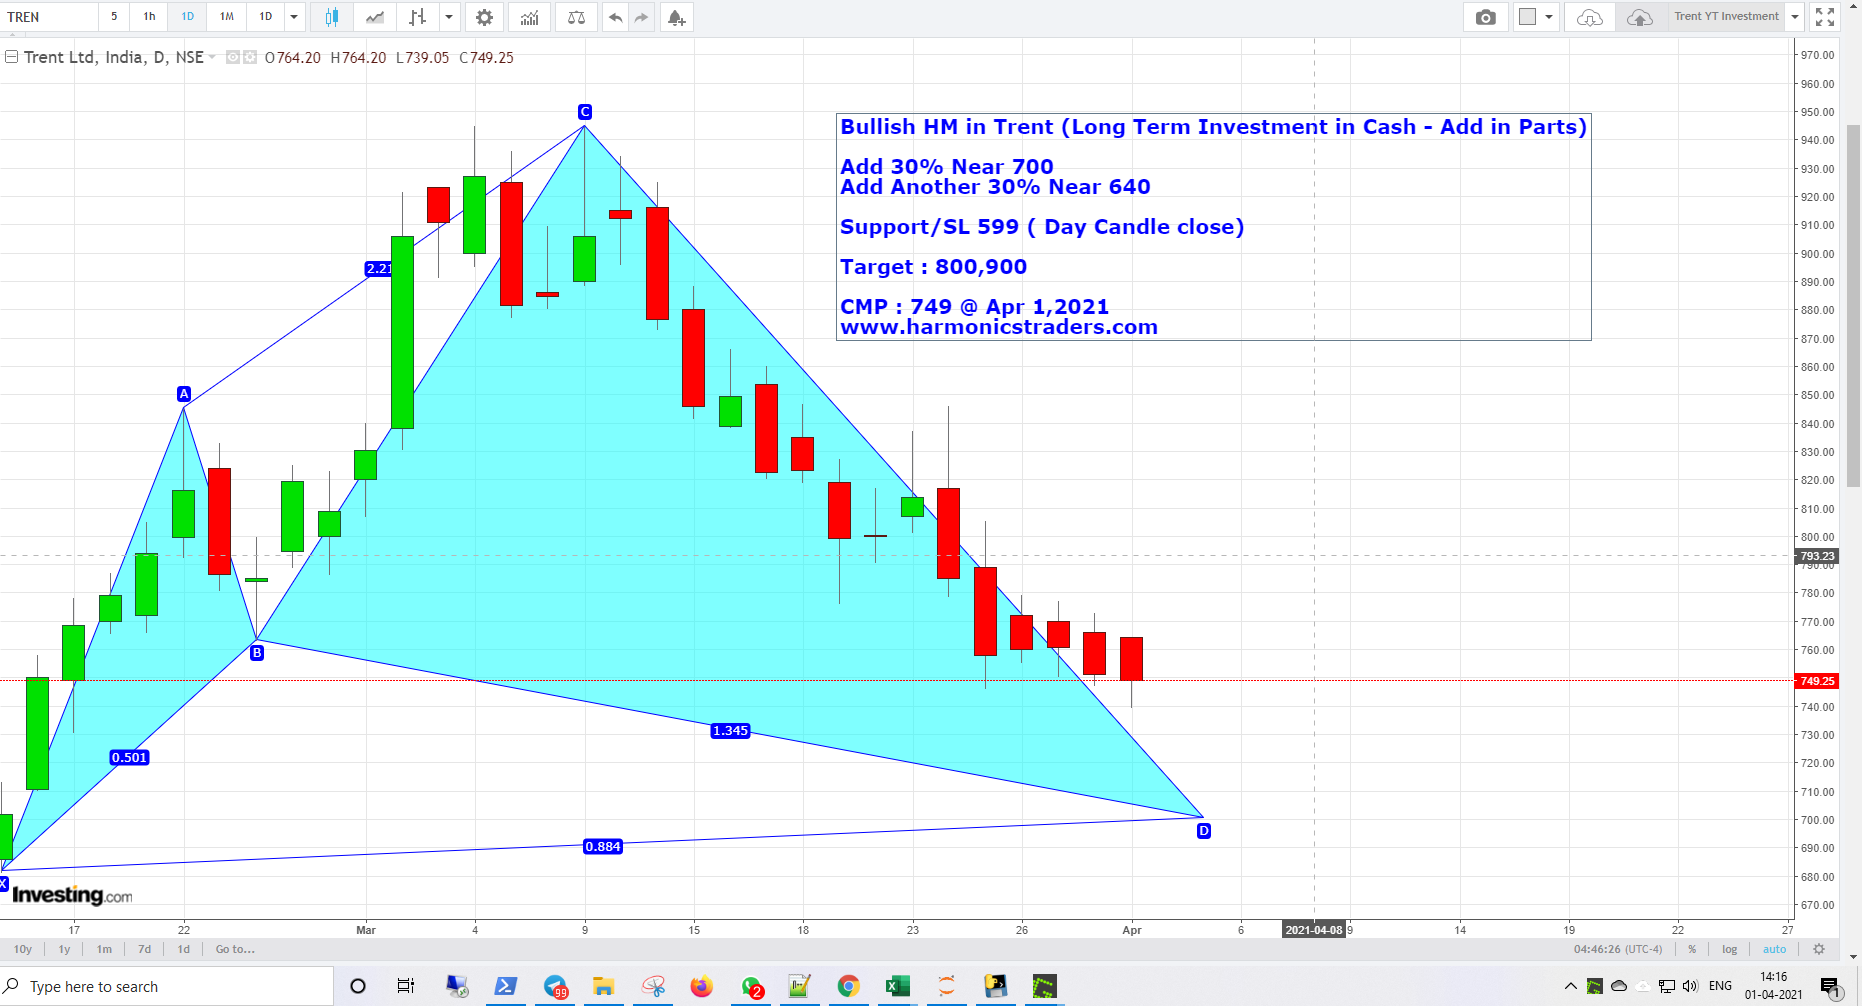Open the Compare instruments tool

576,17
